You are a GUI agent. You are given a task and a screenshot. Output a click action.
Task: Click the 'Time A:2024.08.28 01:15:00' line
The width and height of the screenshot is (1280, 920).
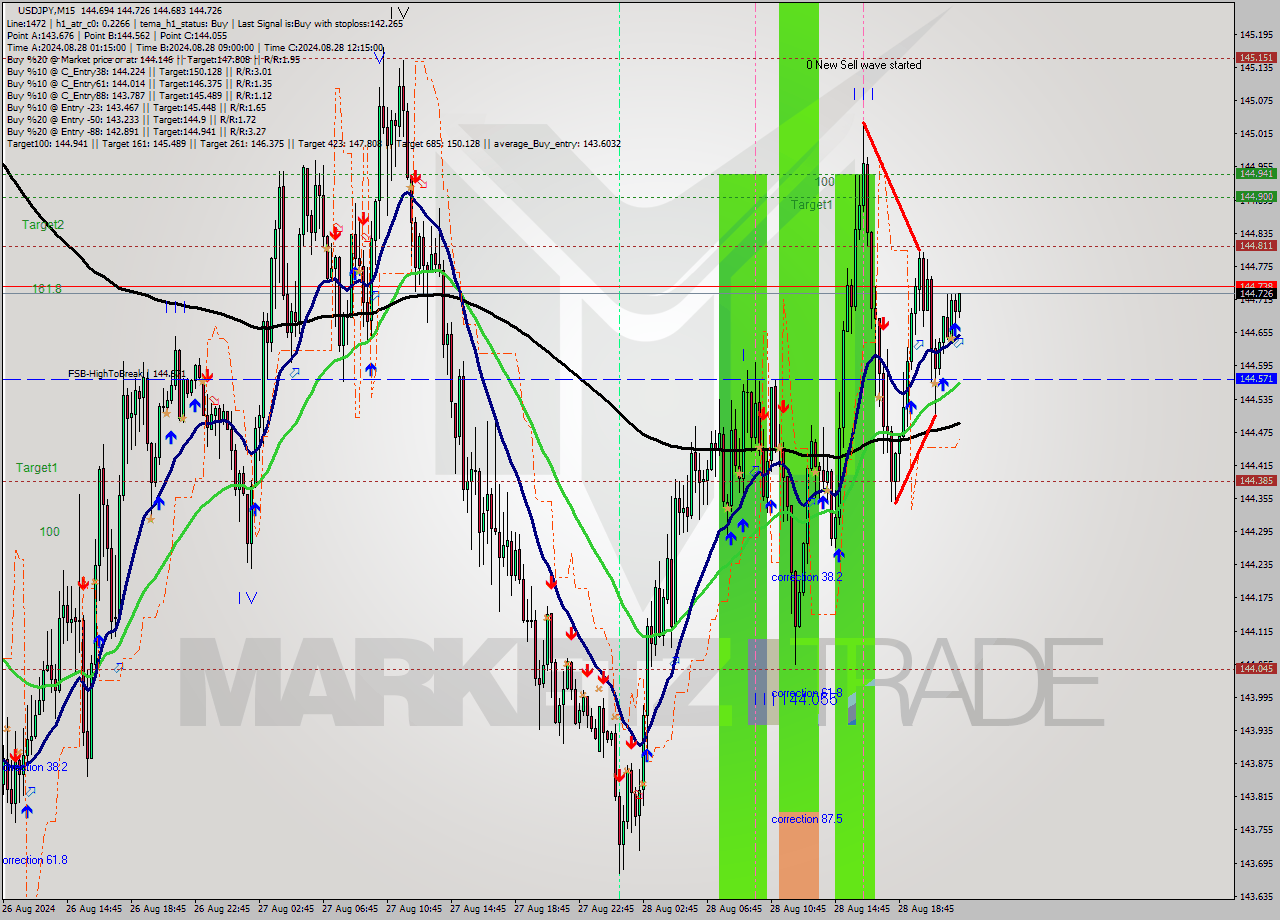point(195,47)
